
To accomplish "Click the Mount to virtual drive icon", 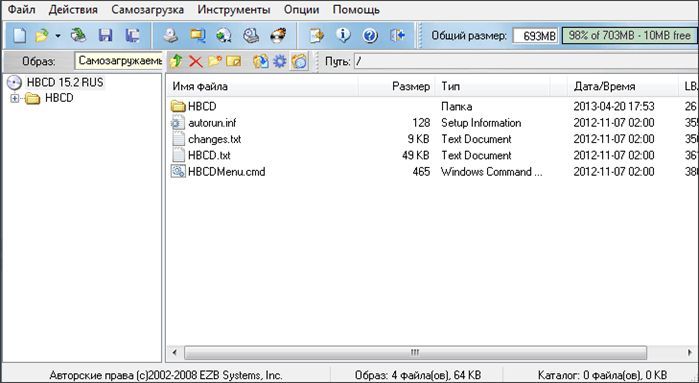I will (x=251, y=35).
